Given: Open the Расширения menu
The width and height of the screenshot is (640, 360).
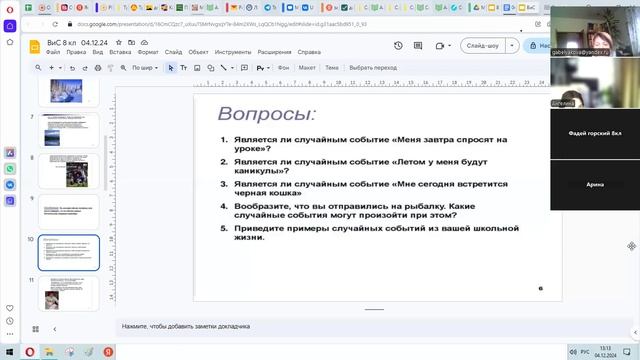Looking at the screenshot, I should [x=274, y=52].
